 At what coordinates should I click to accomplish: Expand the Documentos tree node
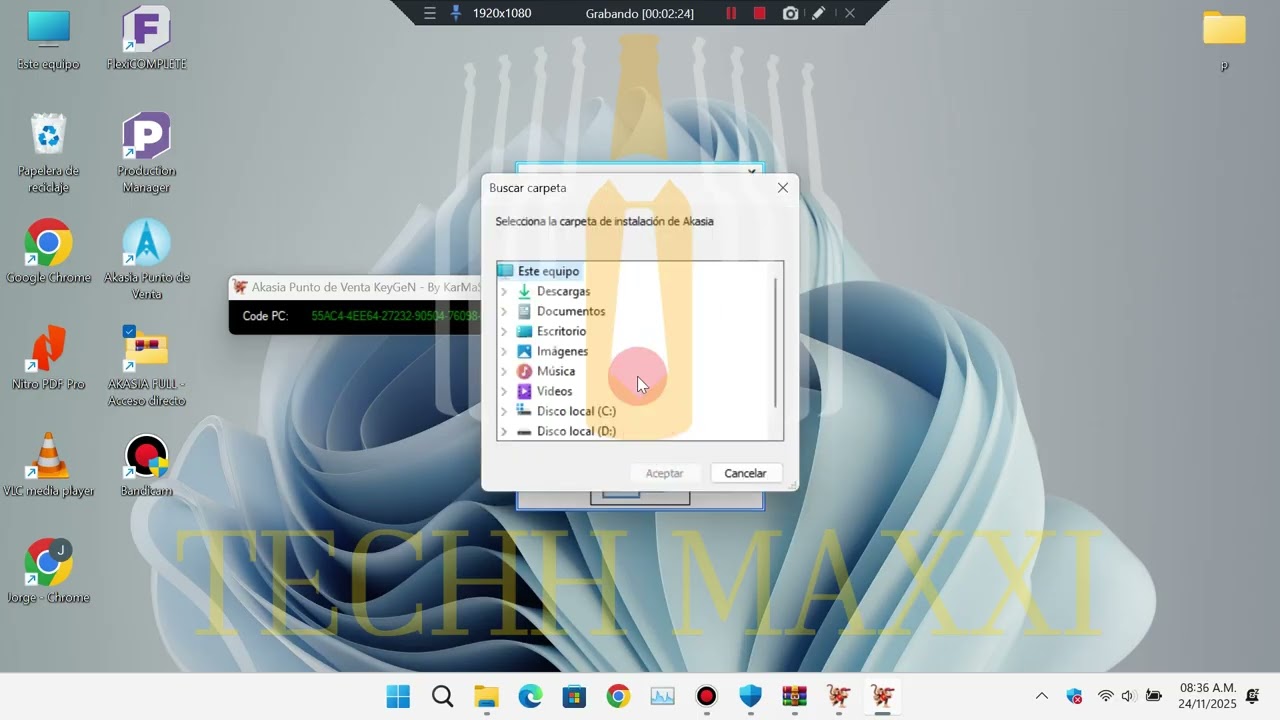504,312
